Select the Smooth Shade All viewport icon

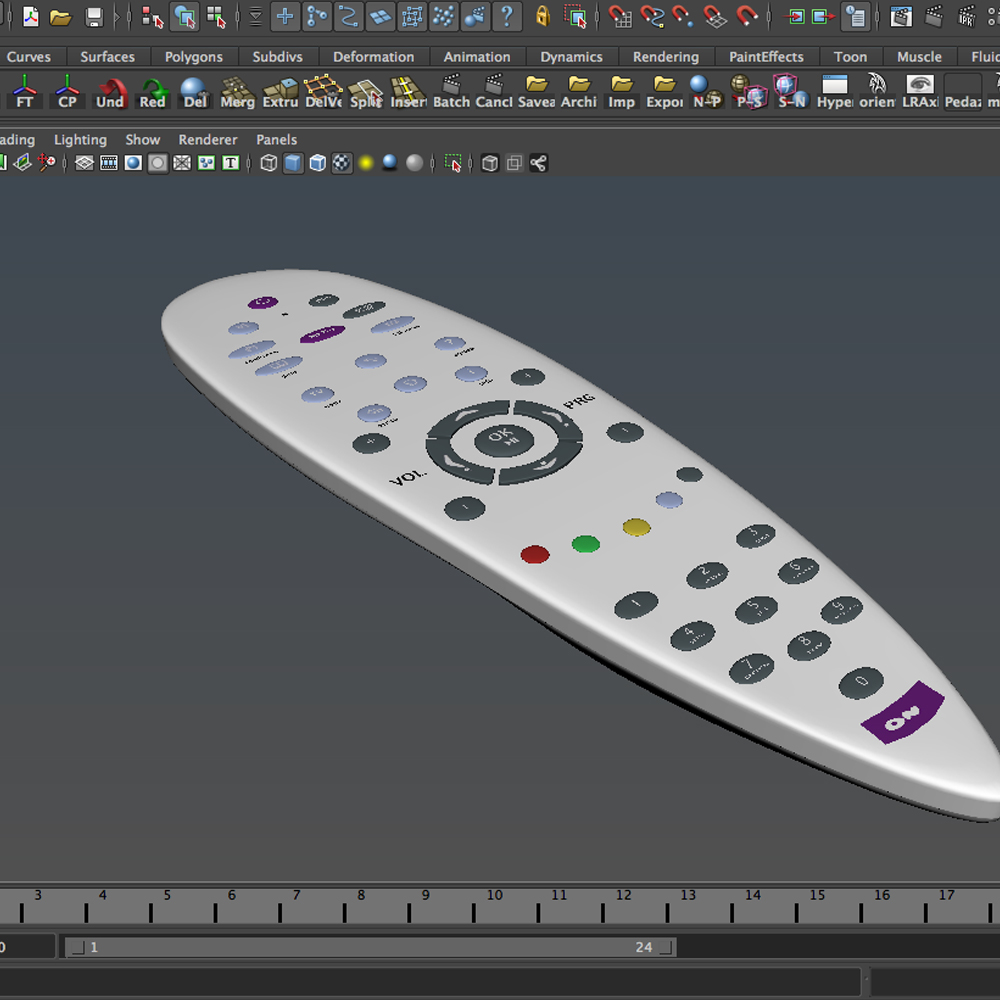(x=294, y=162)
